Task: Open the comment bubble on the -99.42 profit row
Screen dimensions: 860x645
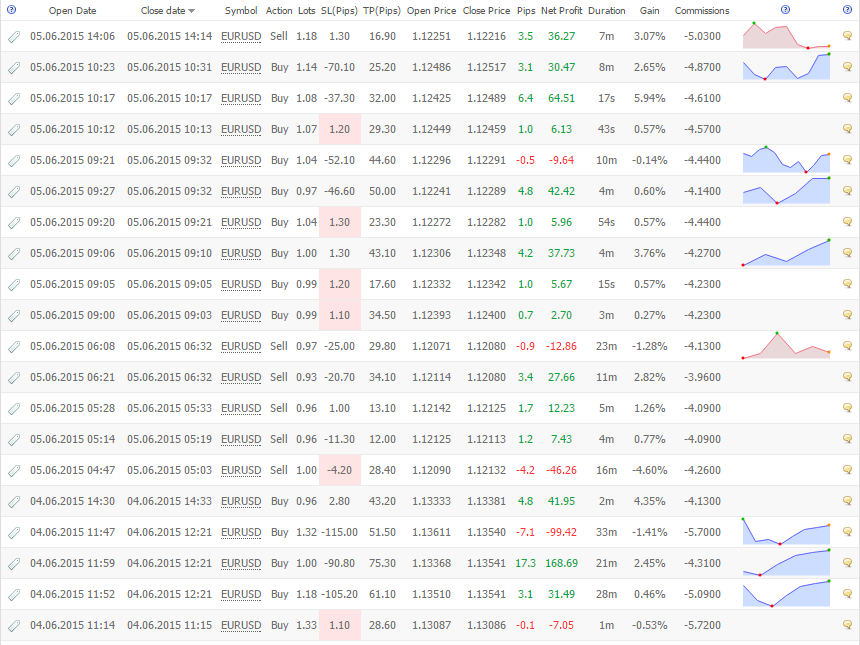Action: pos(847,531)
